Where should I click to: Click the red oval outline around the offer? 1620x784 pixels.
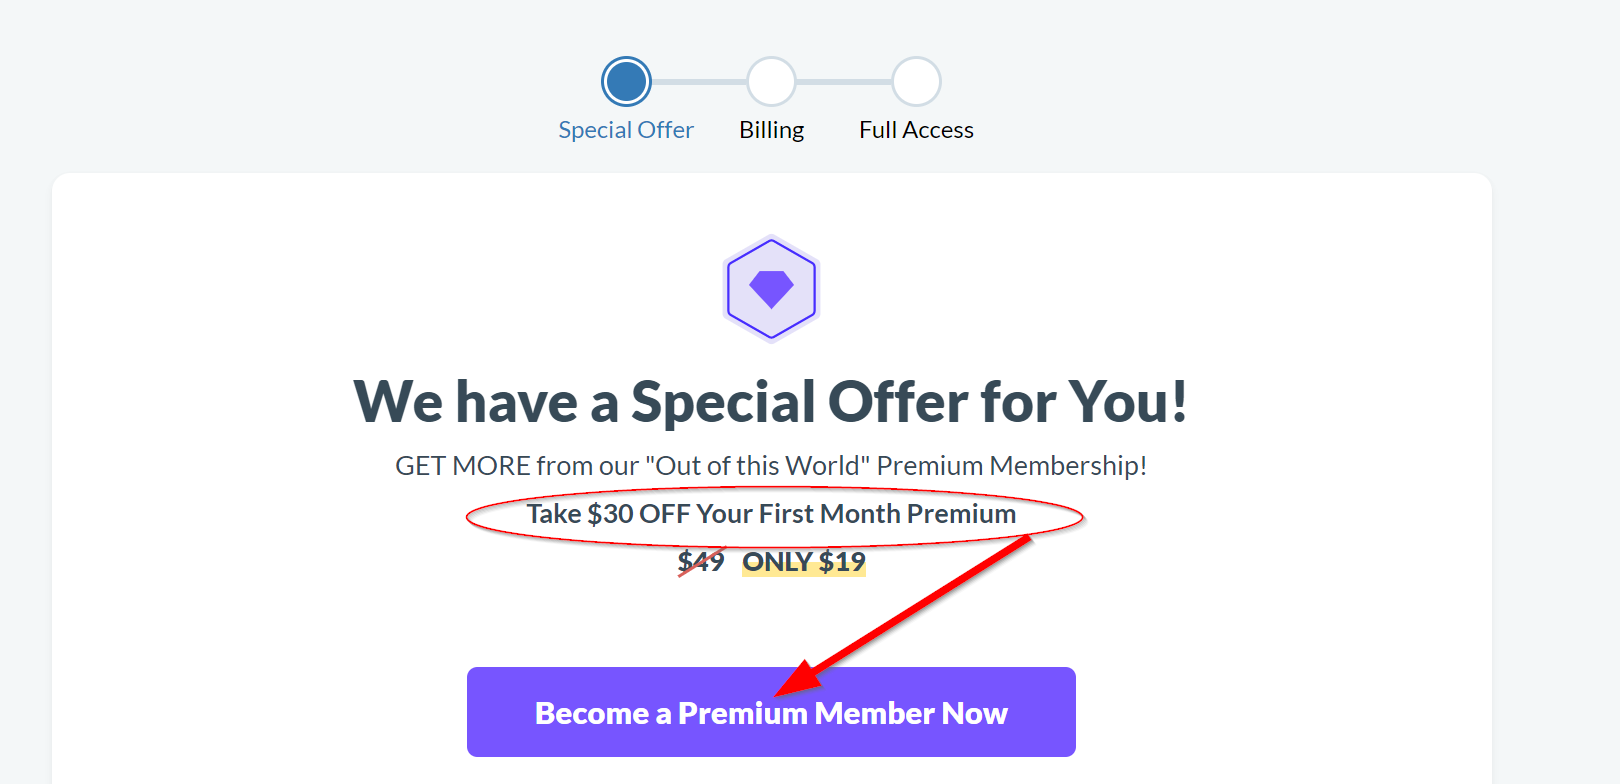point(775,516)
